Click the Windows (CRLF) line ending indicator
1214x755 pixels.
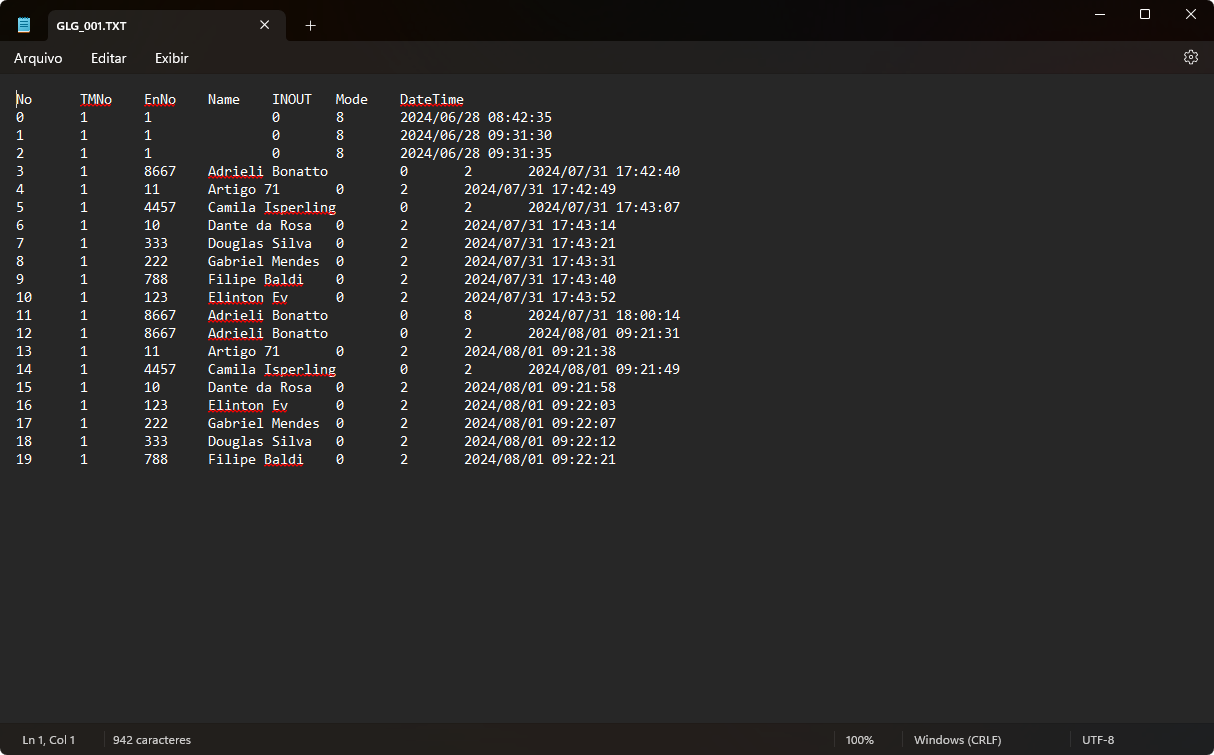(958, 740)
